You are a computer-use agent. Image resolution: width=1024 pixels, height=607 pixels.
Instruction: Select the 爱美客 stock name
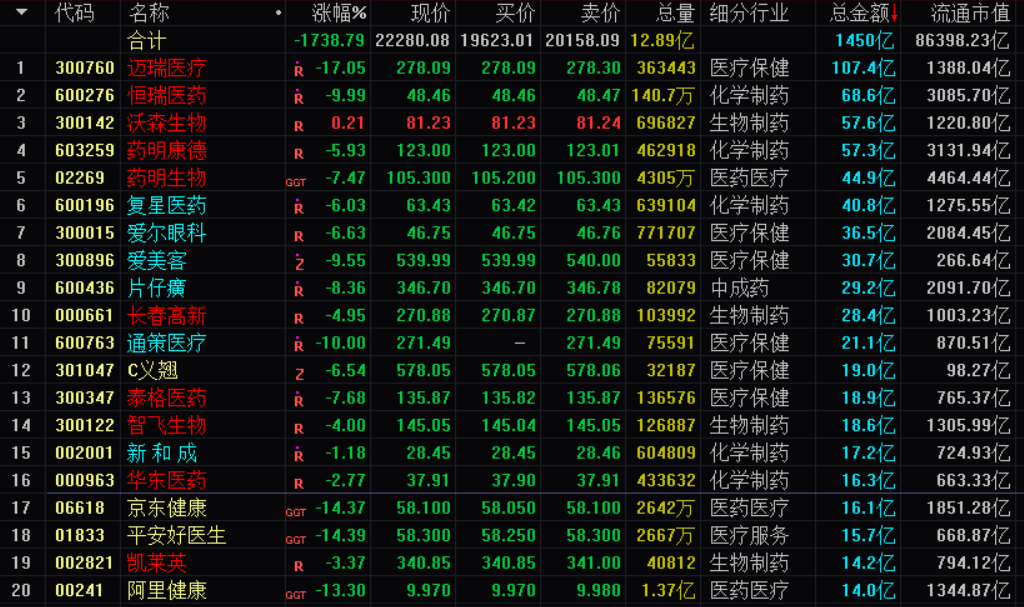point(157,261)
